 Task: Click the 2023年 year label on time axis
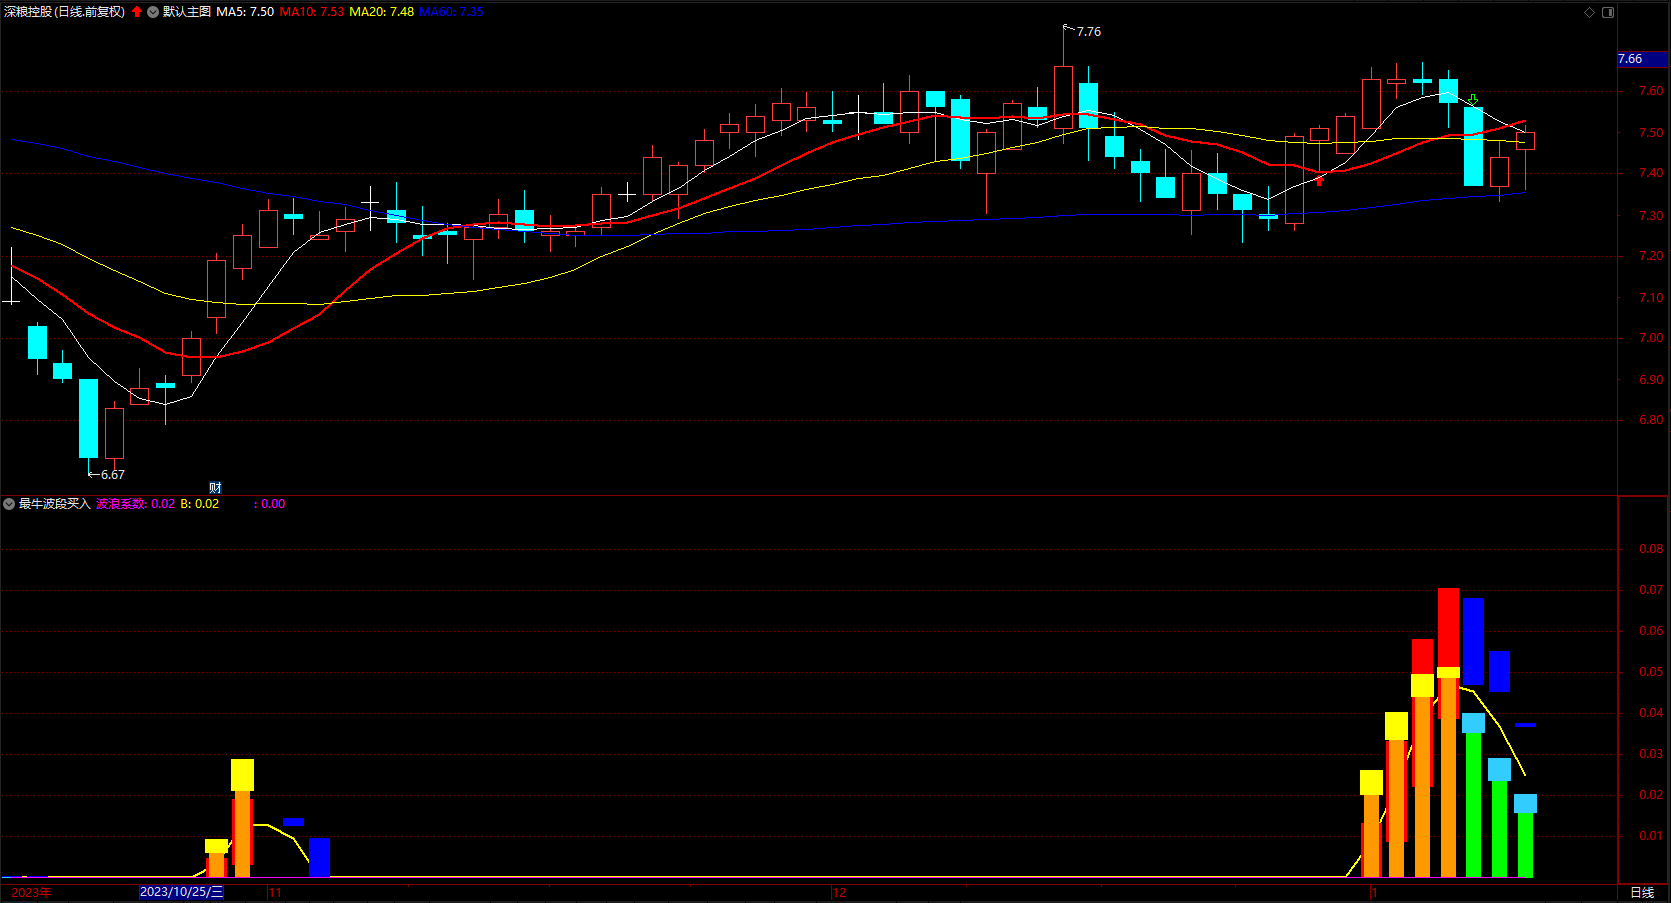31,892
